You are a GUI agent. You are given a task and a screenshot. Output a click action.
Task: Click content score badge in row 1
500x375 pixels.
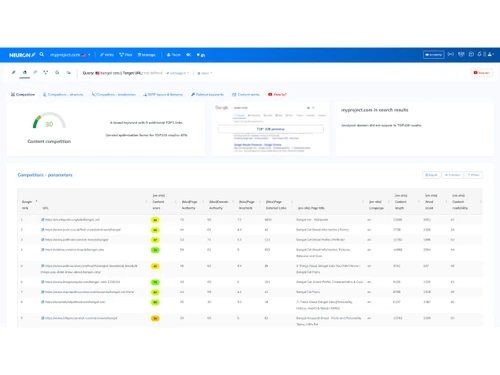[x=155, y=220]
